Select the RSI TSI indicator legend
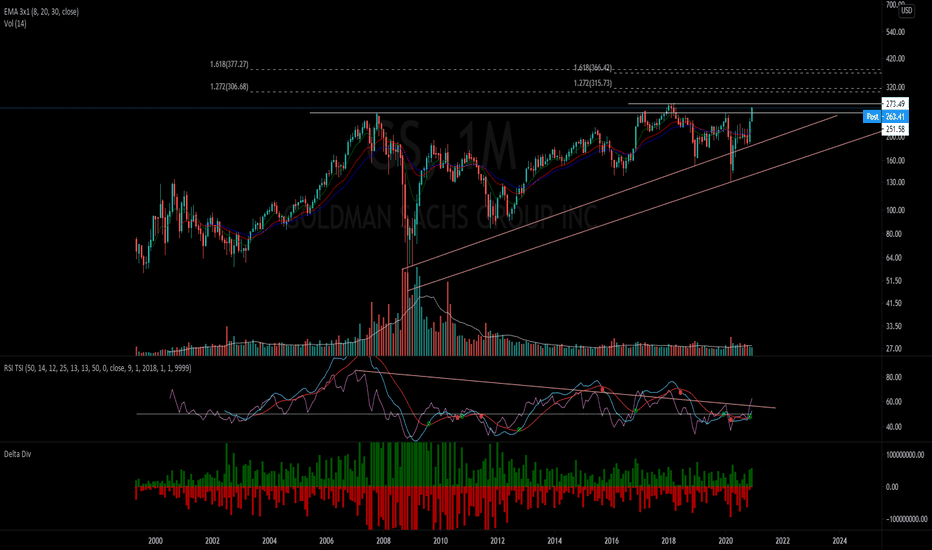Screen dimensions: 932x550 [97, 368]
